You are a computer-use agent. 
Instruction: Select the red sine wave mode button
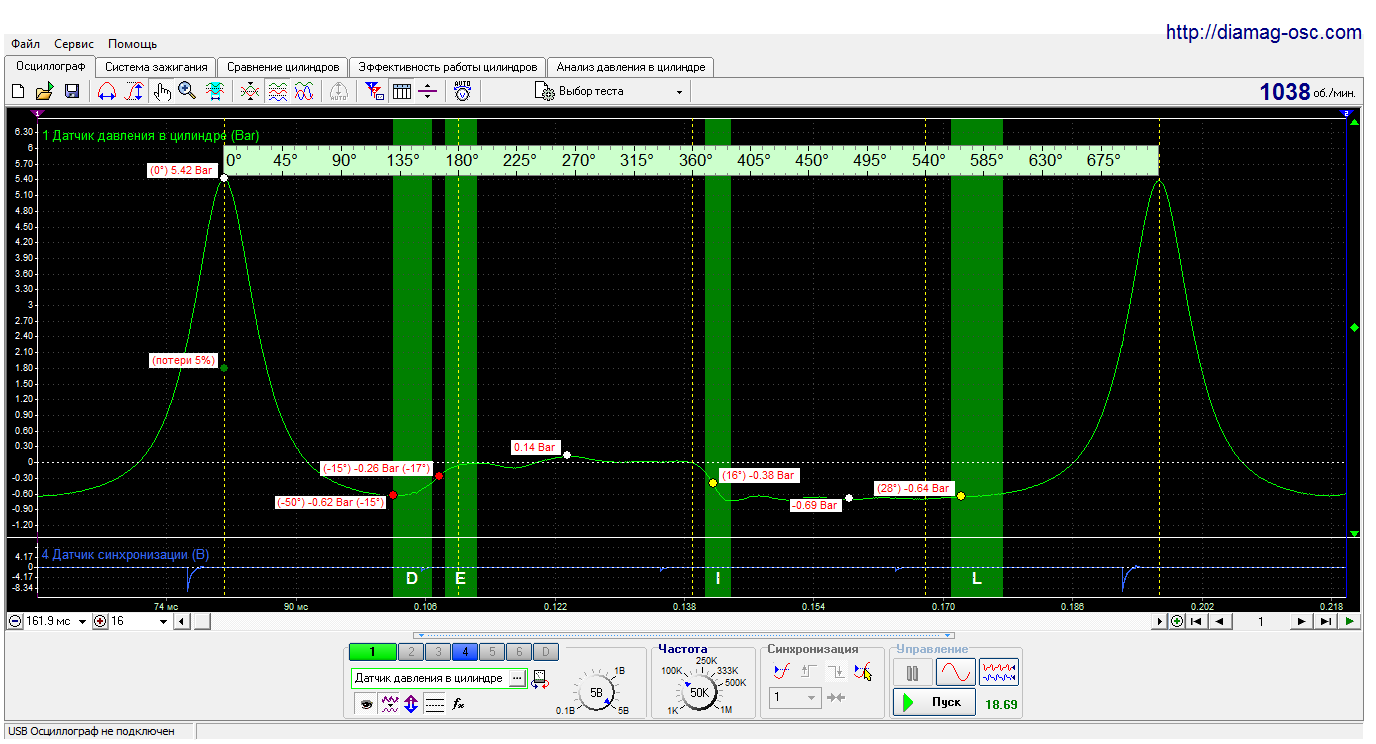tap(955, 672)
